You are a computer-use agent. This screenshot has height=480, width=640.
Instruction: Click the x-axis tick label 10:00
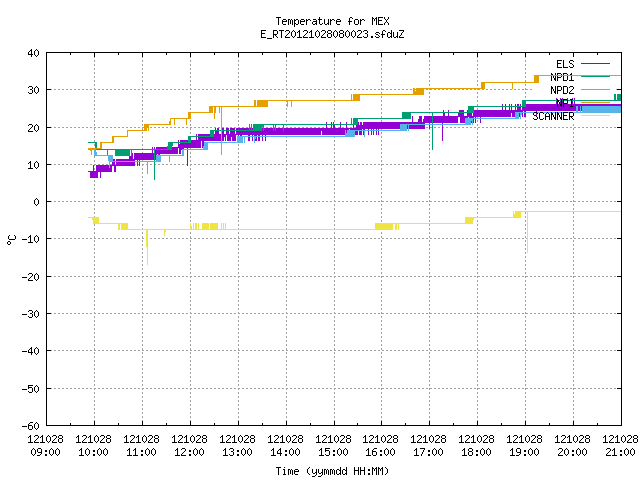93,452
